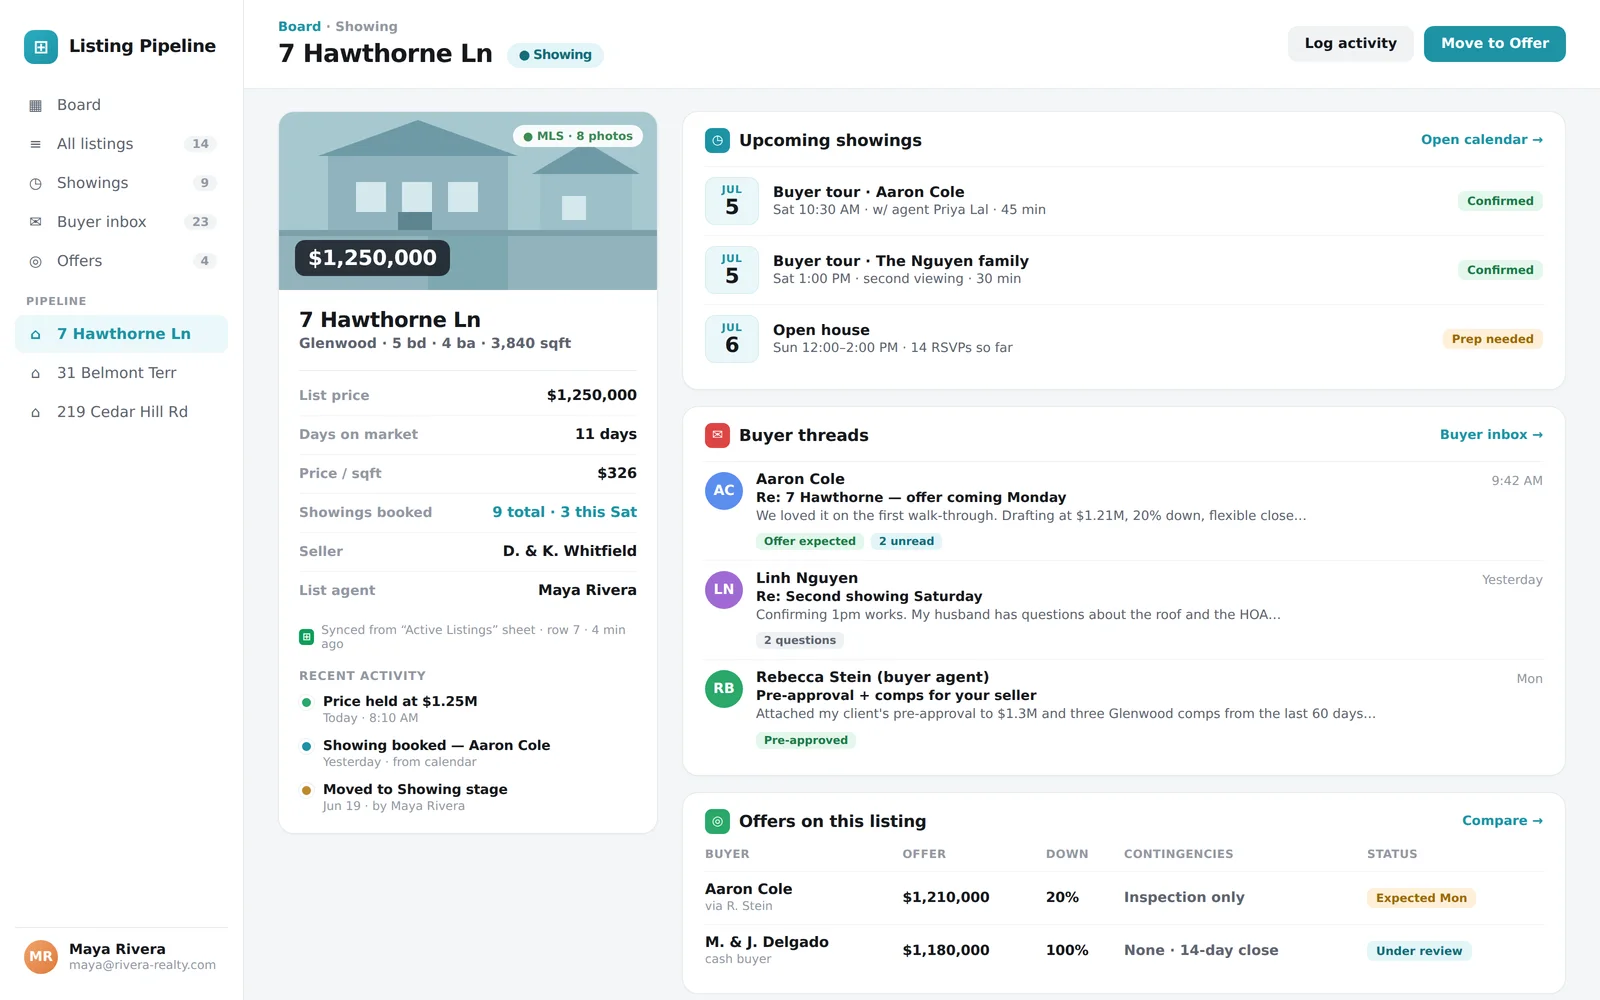
Task: Click Aaron Cole's AC avatar
Action: [724, 491]
